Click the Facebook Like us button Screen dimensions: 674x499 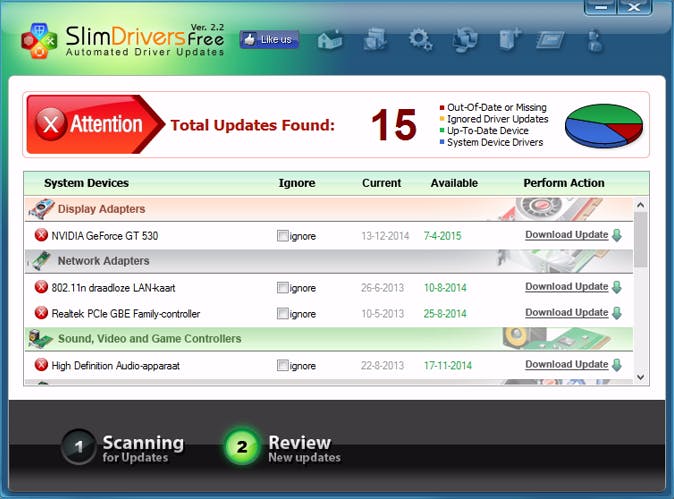(269, 40)
